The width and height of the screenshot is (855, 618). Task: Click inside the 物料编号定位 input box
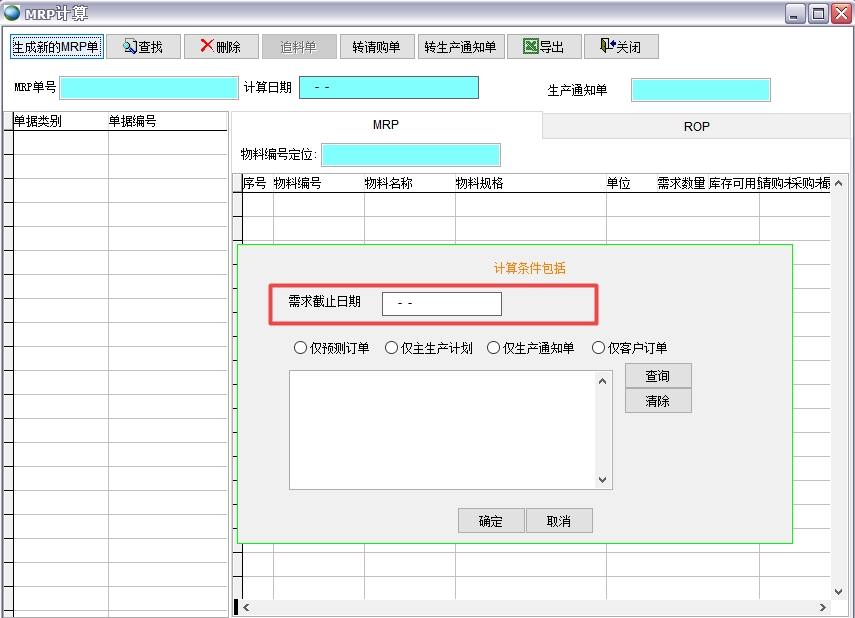point(411,154)
